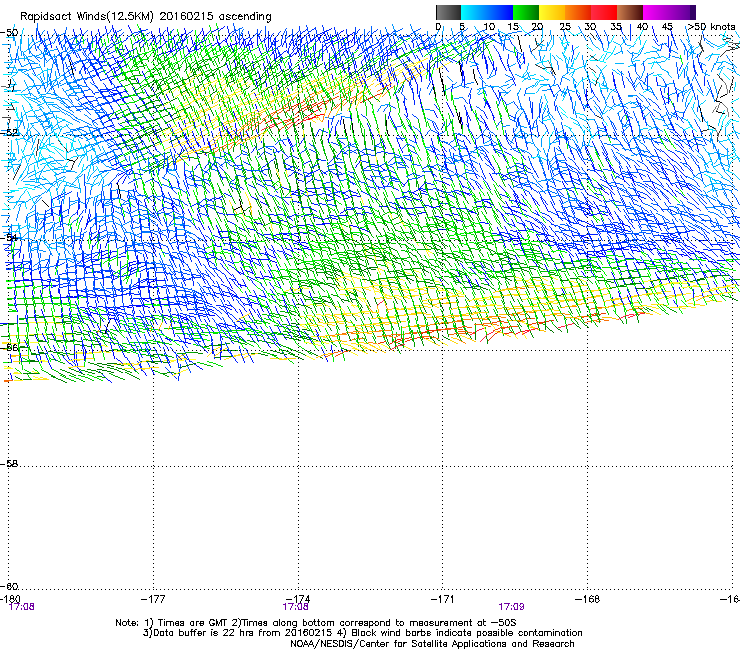Click the cyan-to-blue 5-15 knots legend gradient

[487, 12]
